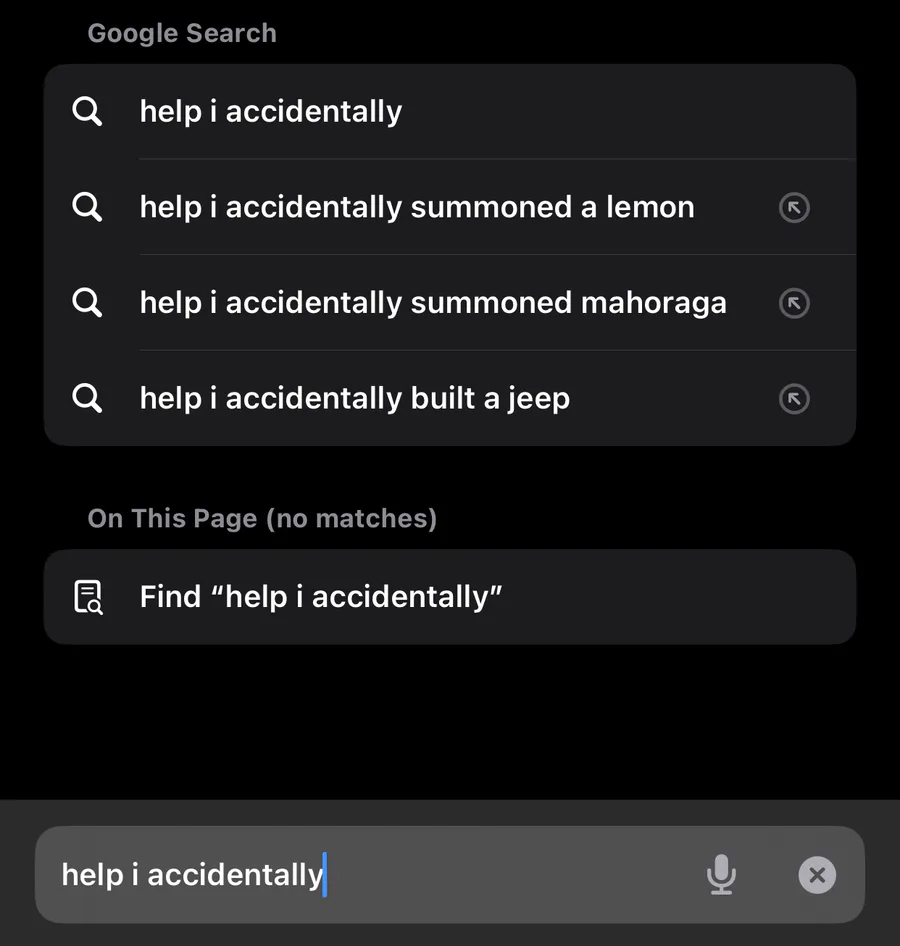Image resolution: width=900 pixels, height=946 pixels.
Task: Tap the arrow icon on jeep suggestion
Action: click(x=794, y=399)
